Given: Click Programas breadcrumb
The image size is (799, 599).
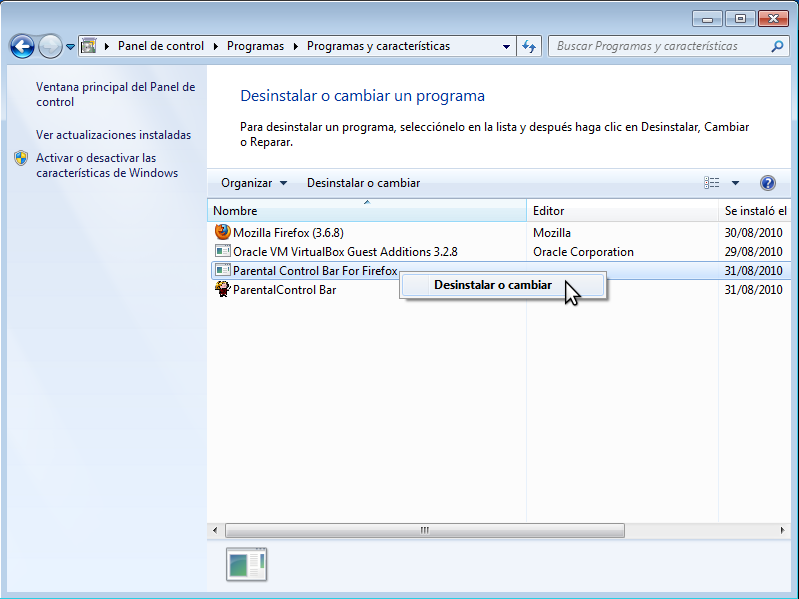Looking at the screenshot, I should click(x=255, y=46).
